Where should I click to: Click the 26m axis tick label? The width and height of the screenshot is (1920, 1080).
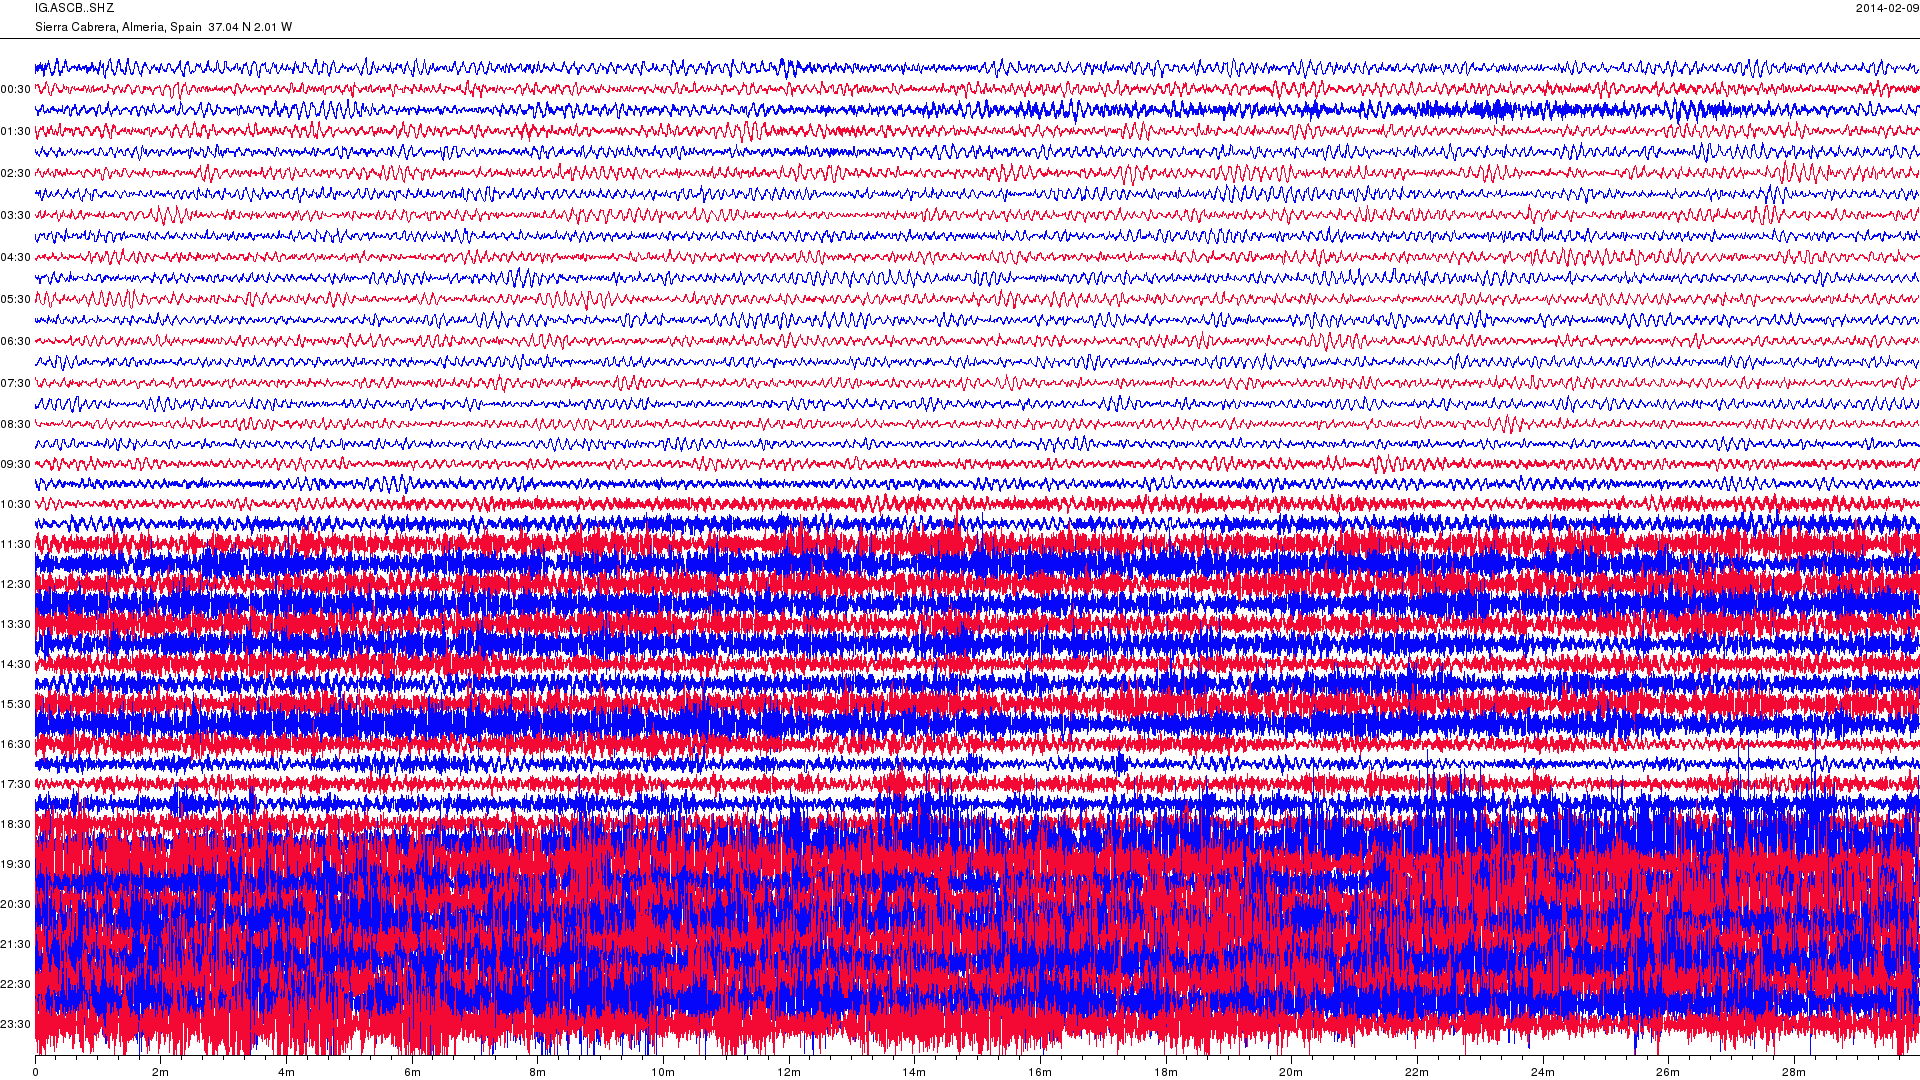coord(1668,1072)
